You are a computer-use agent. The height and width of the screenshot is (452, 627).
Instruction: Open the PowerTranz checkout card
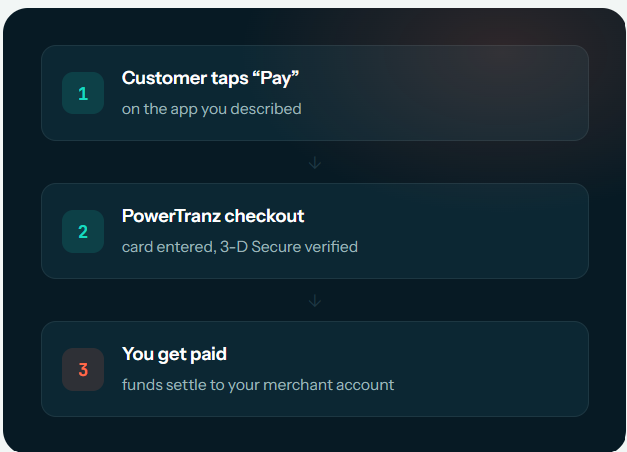pyautogui.click(x=315, y=231)
